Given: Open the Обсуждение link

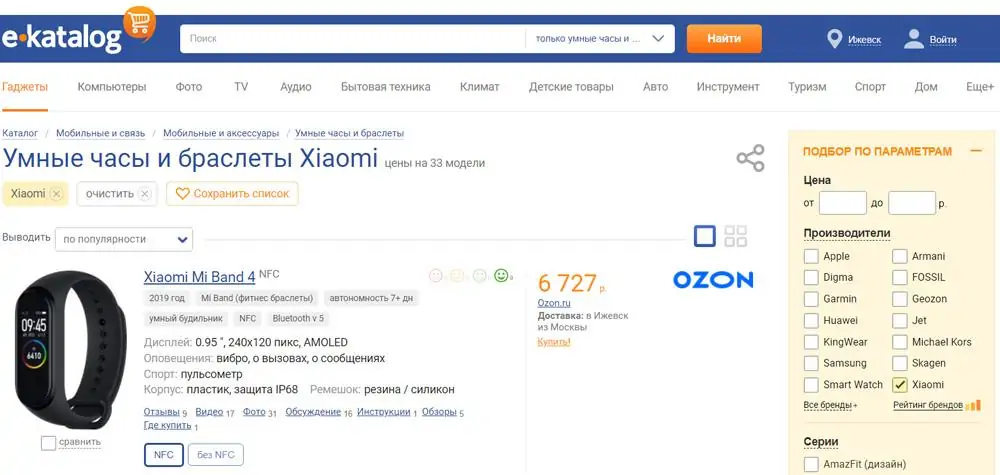Looking at the screenshot, I should point(313,412).
